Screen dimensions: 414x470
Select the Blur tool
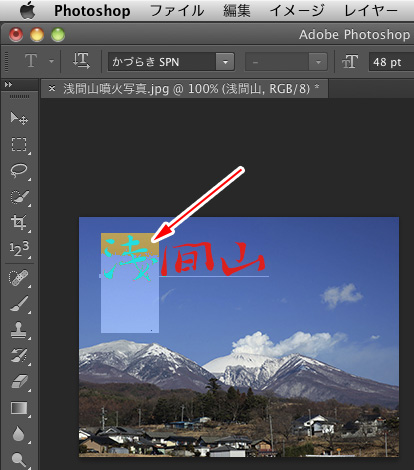pos(18,434)
